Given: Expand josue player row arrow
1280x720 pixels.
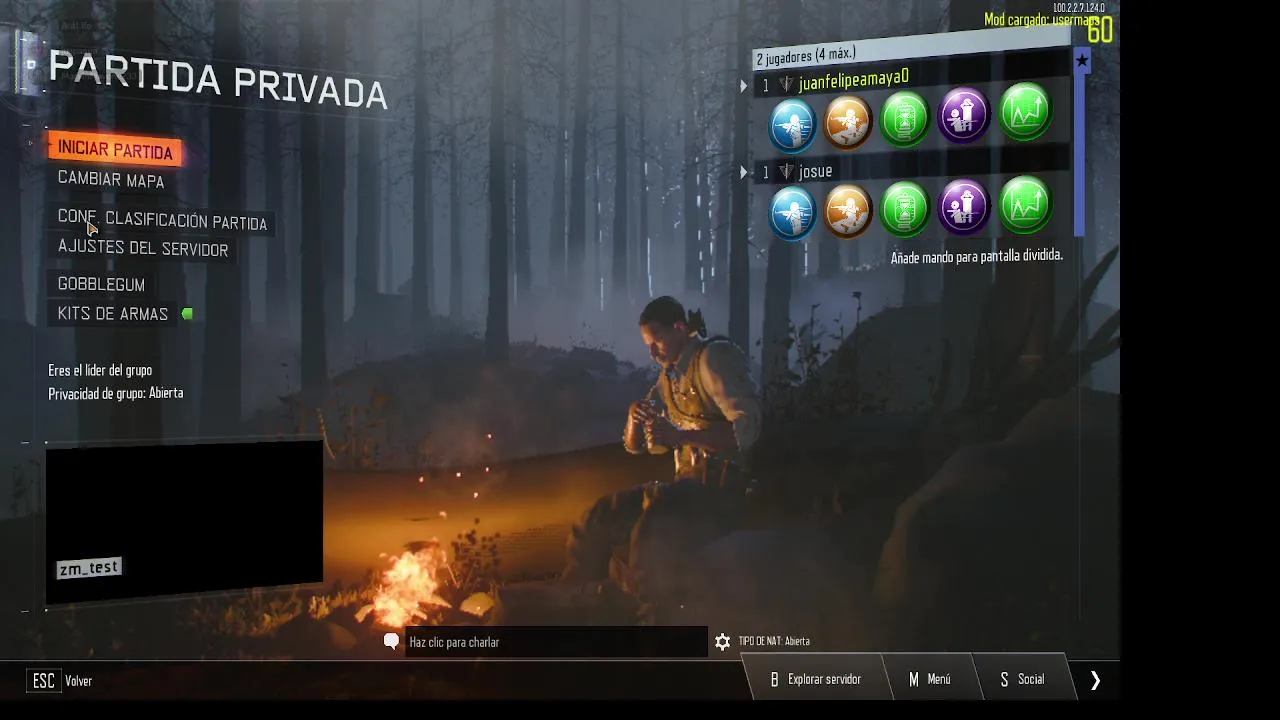Looking at the screenshot, I should click(x=744, y=173).
